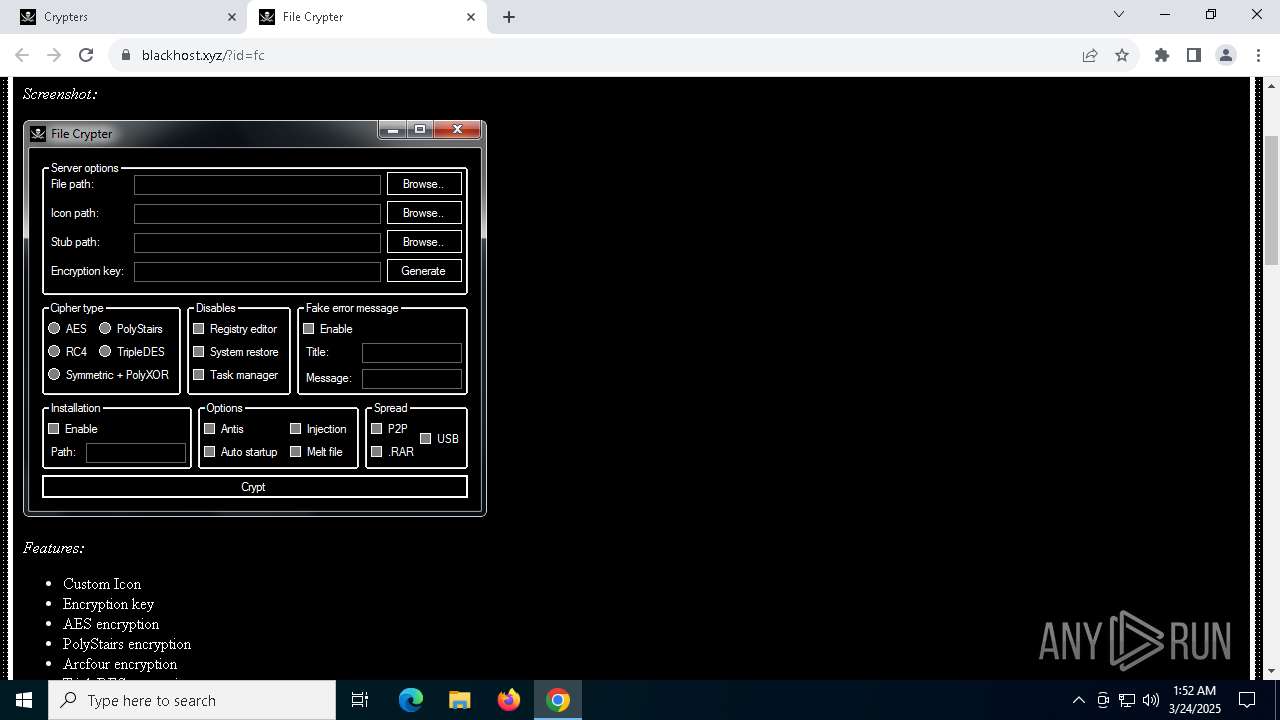Open the notification center icon
The width and height of the screenshot is (1280, 720).
pyautogui.click(x=1247, y=700)
